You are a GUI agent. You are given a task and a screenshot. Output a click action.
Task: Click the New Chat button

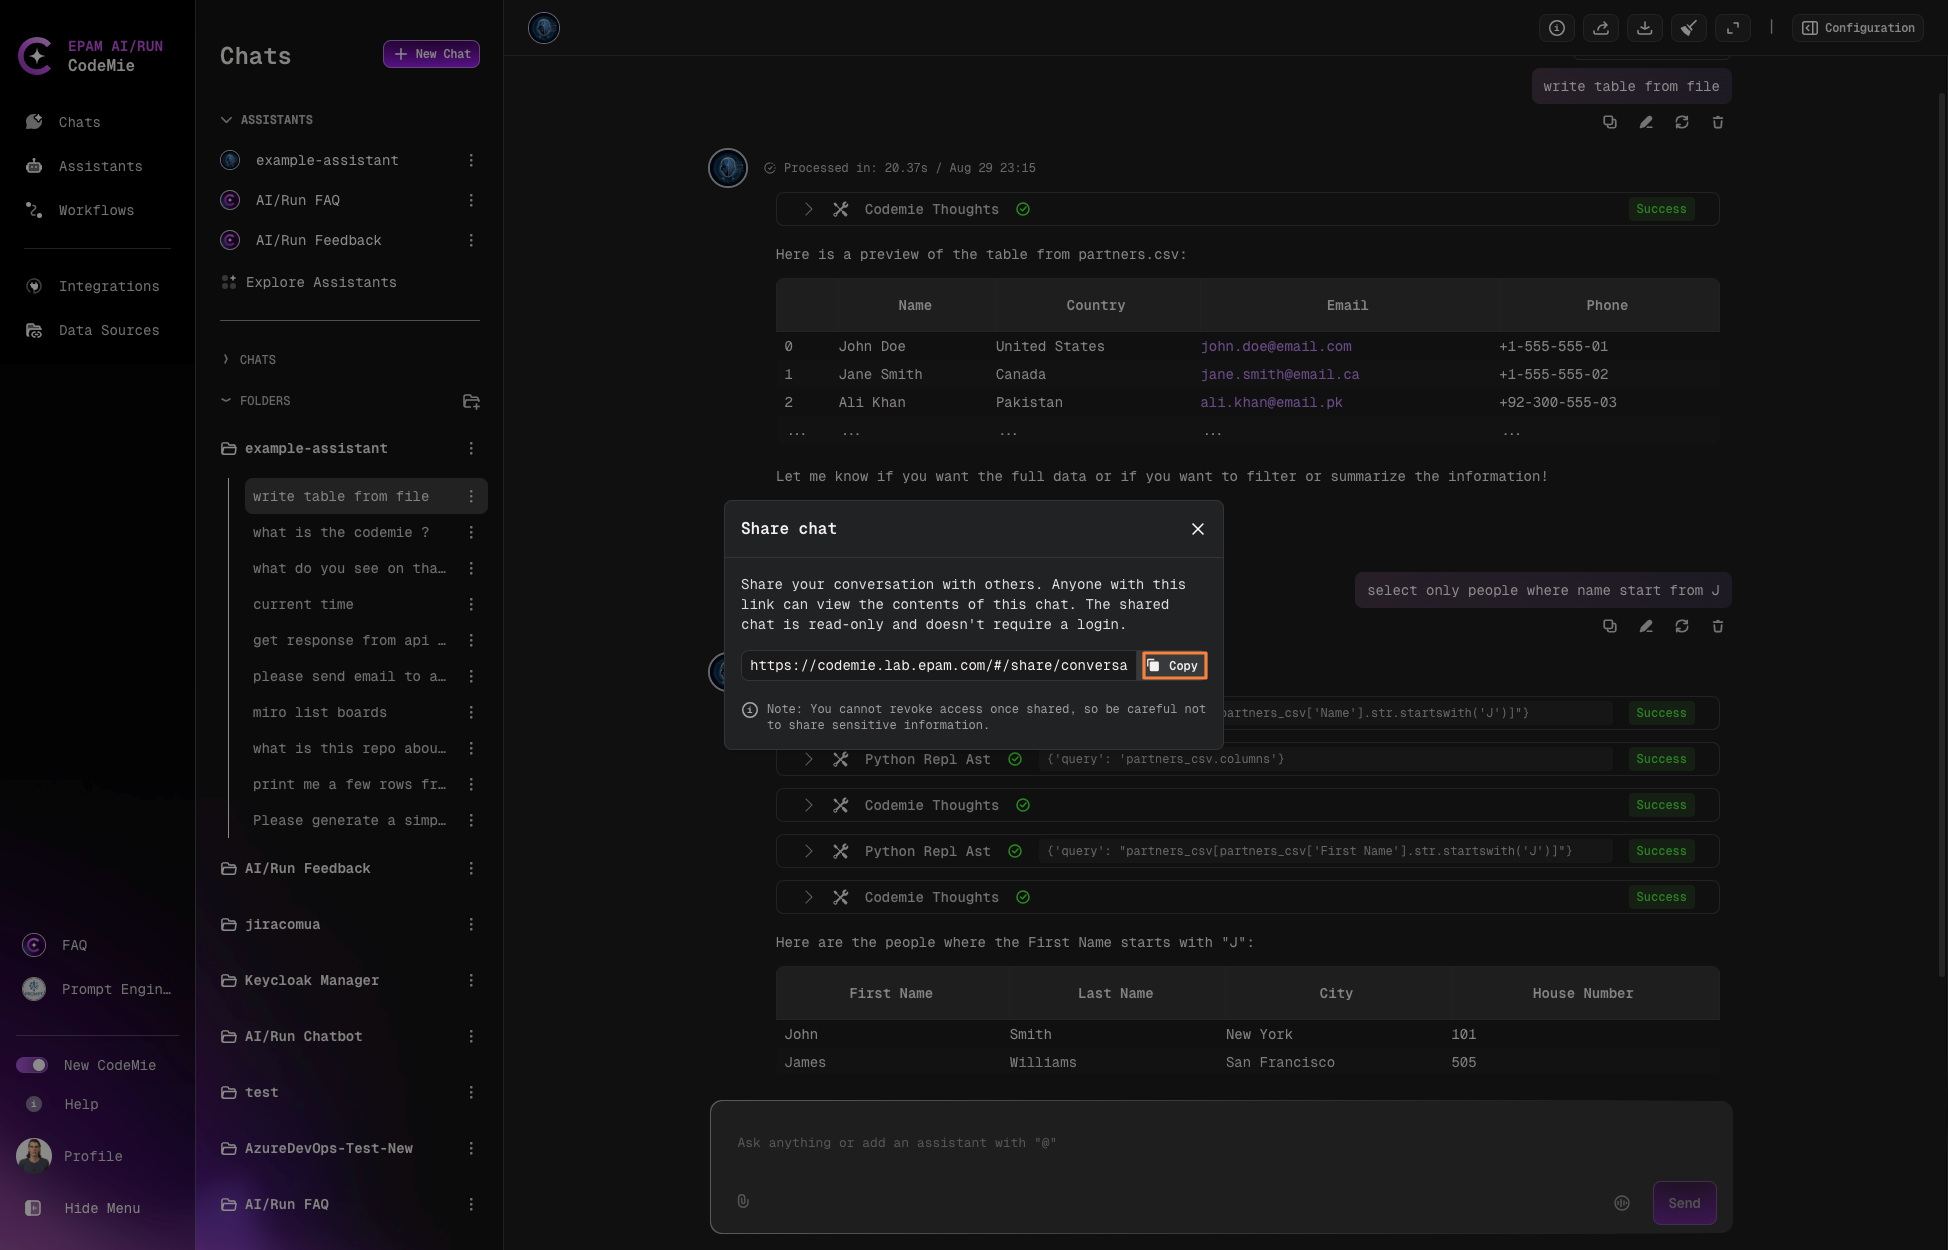click(x=431, y=54)
